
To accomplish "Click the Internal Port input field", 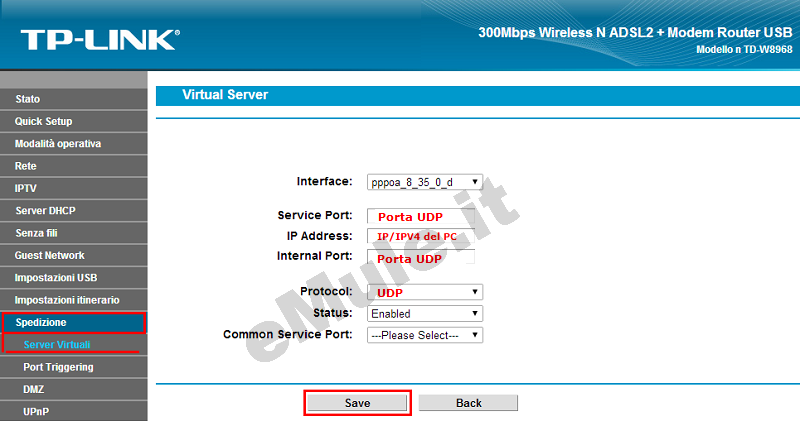I will [421, 257].
